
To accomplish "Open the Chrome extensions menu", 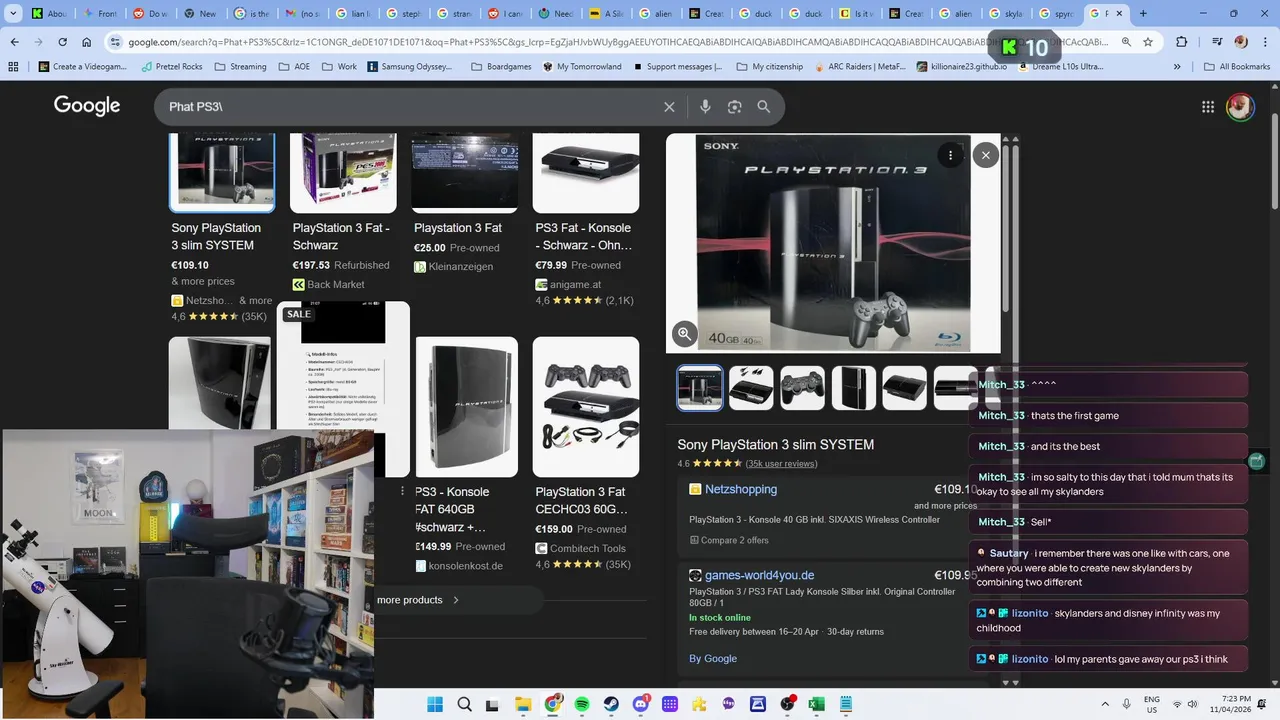I will tap(1182, 42).
